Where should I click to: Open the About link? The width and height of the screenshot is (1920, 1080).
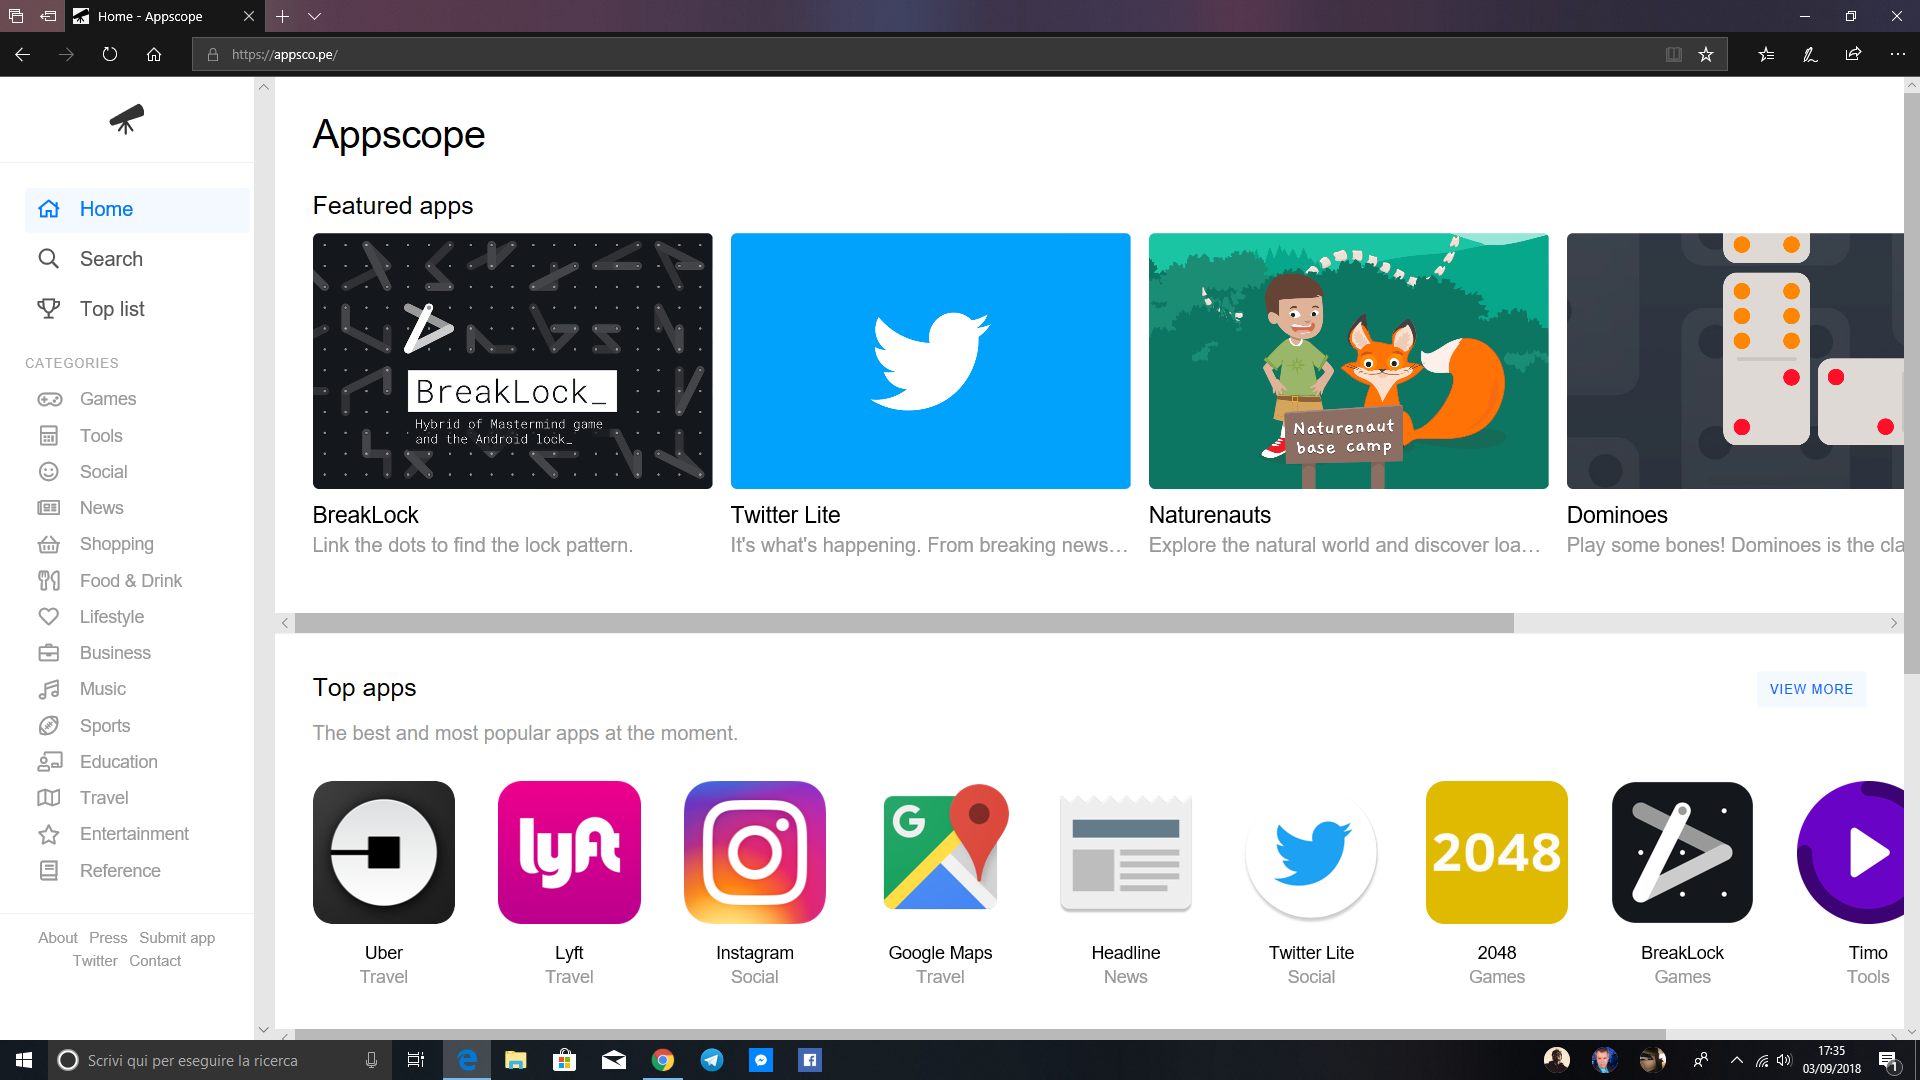coord(58,938)
